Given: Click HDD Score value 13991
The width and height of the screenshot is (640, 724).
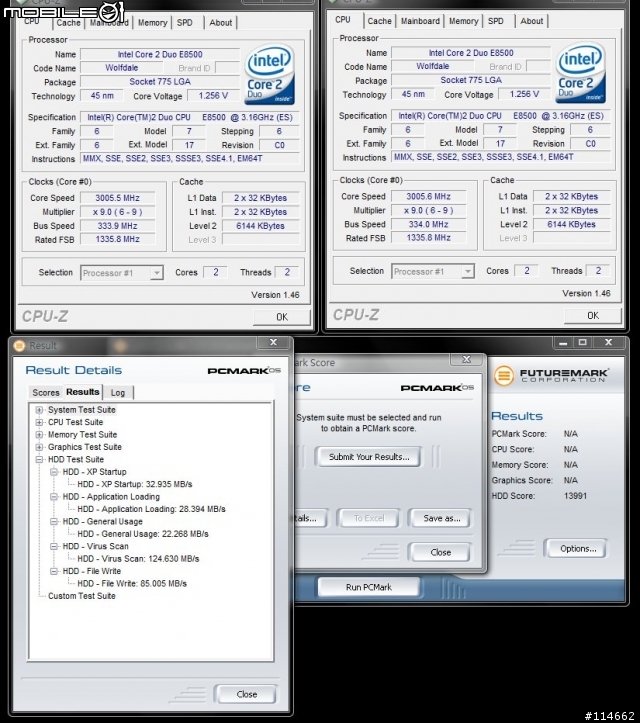Looking at the screenshot, I should (575, 496).
